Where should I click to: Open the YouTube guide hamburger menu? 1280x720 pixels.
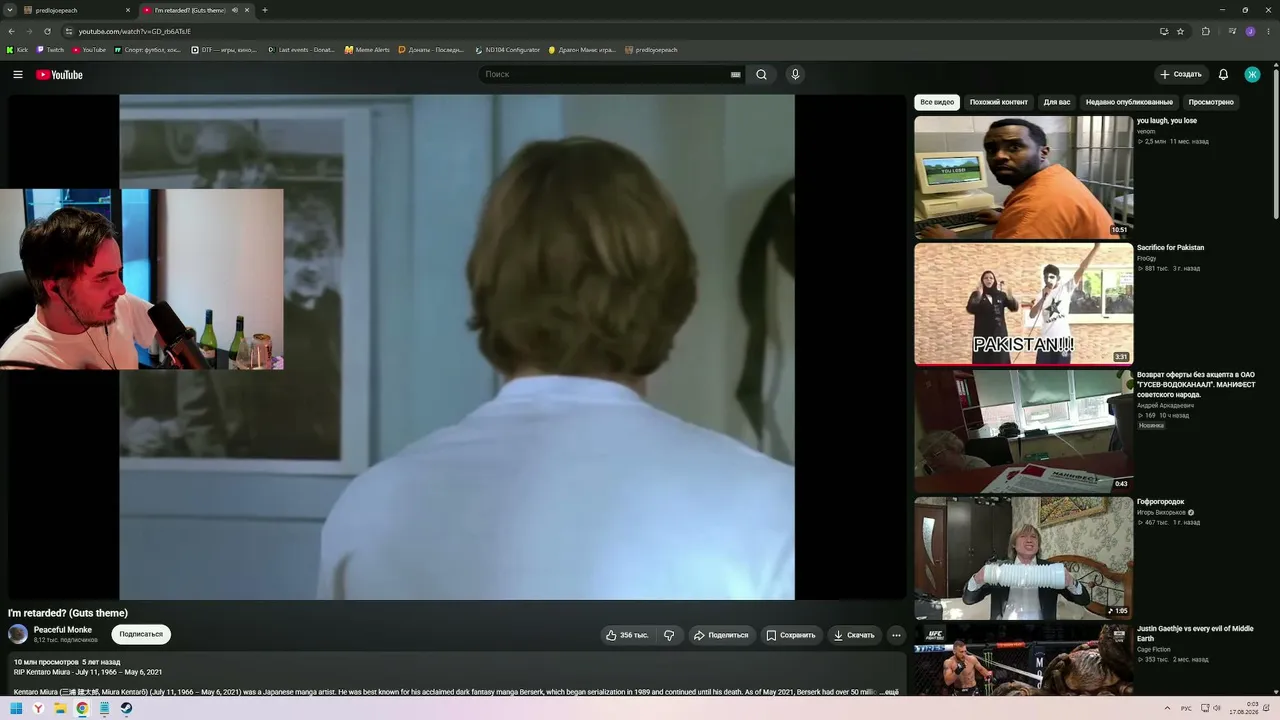tap(18, 75)
